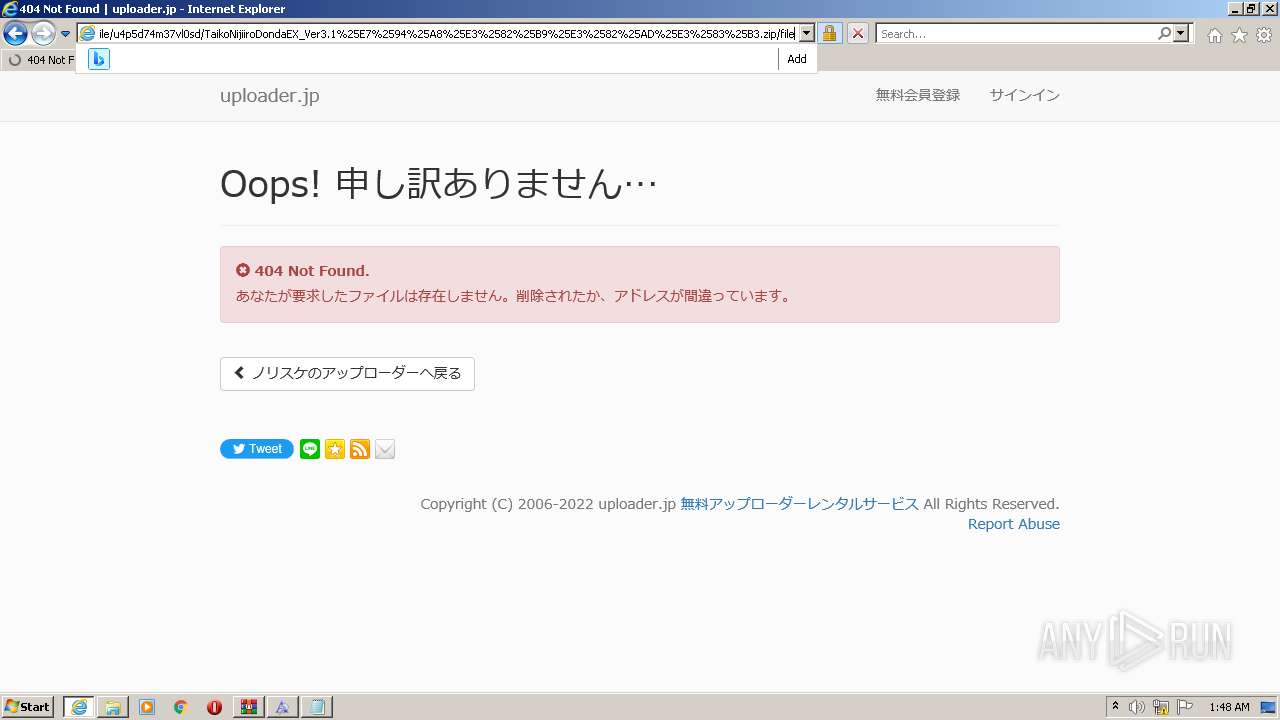Click the あなたが要求したファイルは存在しません message
Image resolution: width=1280 pixels, height=720 pixels.
pos(515,296)
